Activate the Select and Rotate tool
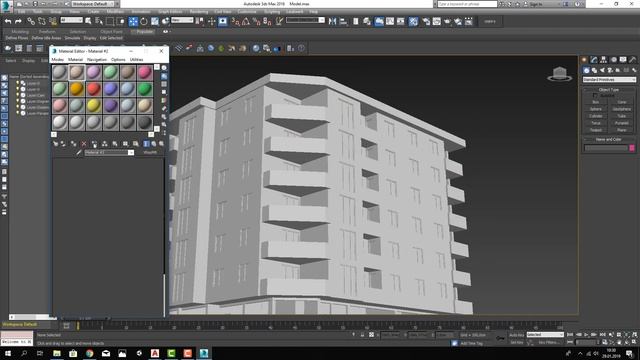The height and width of the screenshot is (360, 640). [x=144, y=21]
